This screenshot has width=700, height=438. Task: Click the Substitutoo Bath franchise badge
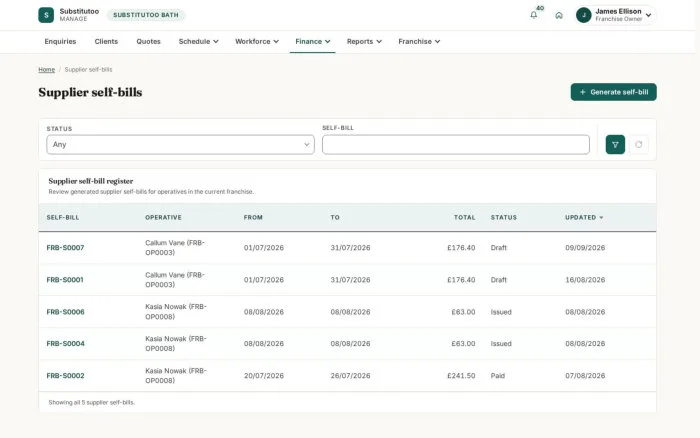coord(146,15)
